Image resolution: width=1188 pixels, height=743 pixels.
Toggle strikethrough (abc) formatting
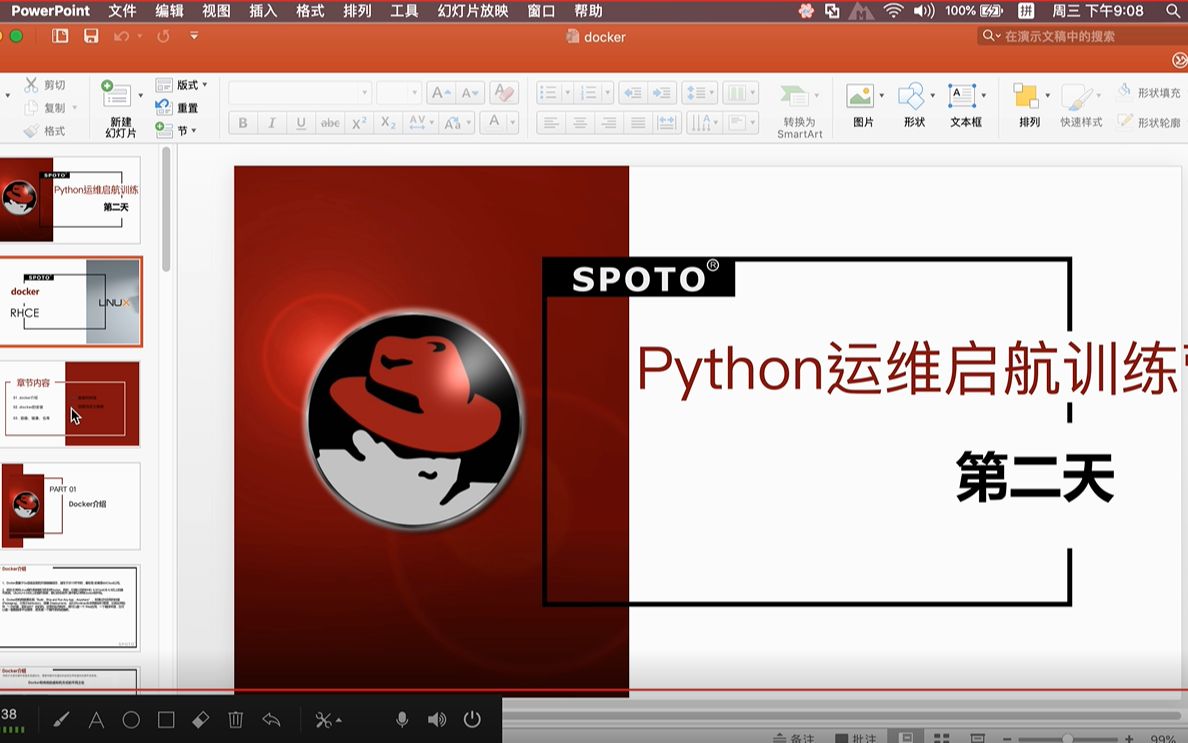330,123
